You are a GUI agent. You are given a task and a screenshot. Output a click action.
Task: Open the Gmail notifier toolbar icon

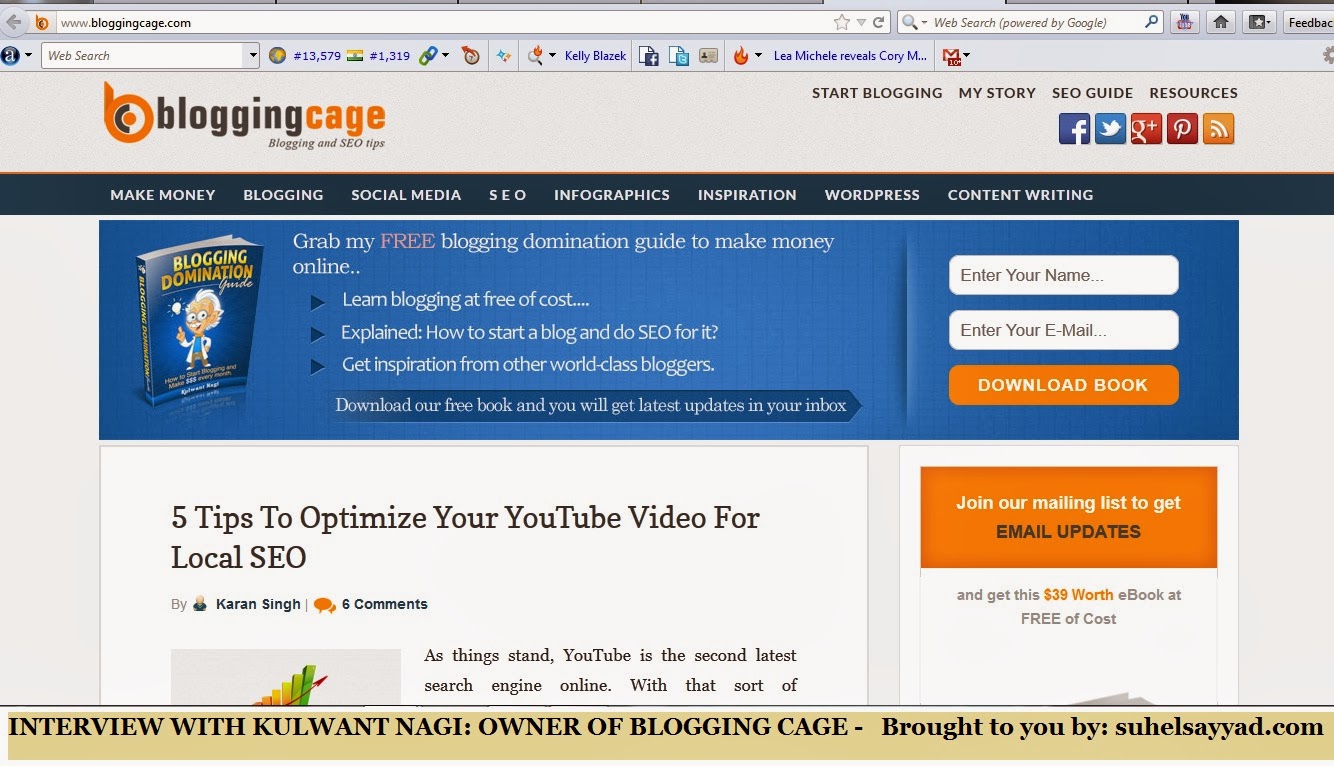[x=951, y=57]
